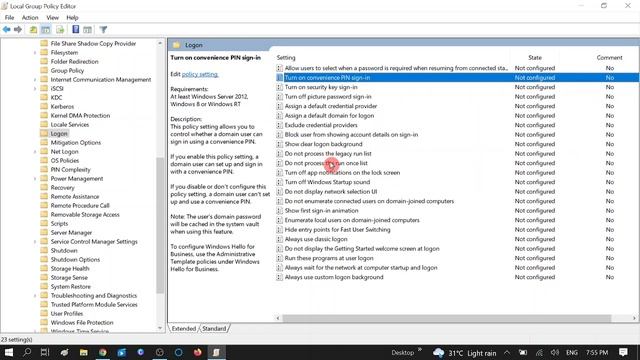Click the Logon folder icon in tree
The height and width of the screenshot is (360, 640).
pos(44,133)
